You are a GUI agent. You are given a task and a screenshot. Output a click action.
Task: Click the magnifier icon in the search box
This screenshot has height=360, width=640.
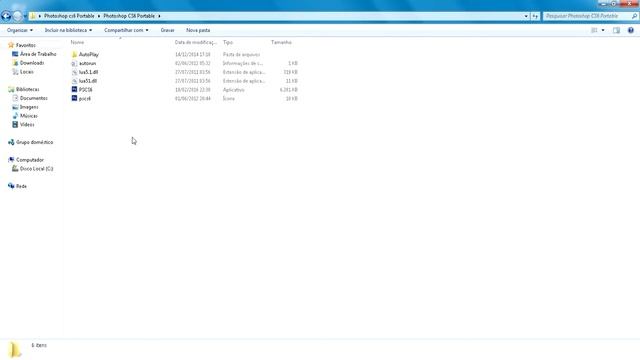point(634,16)
